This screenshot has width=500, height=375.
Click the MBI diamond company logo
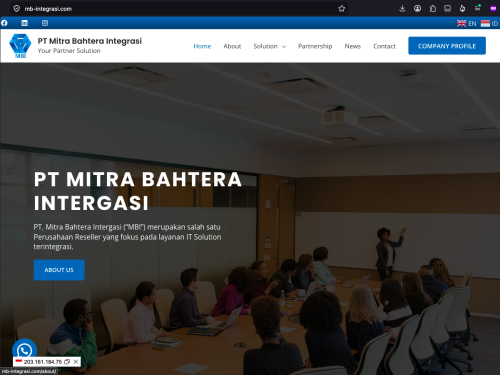[20, 46]
